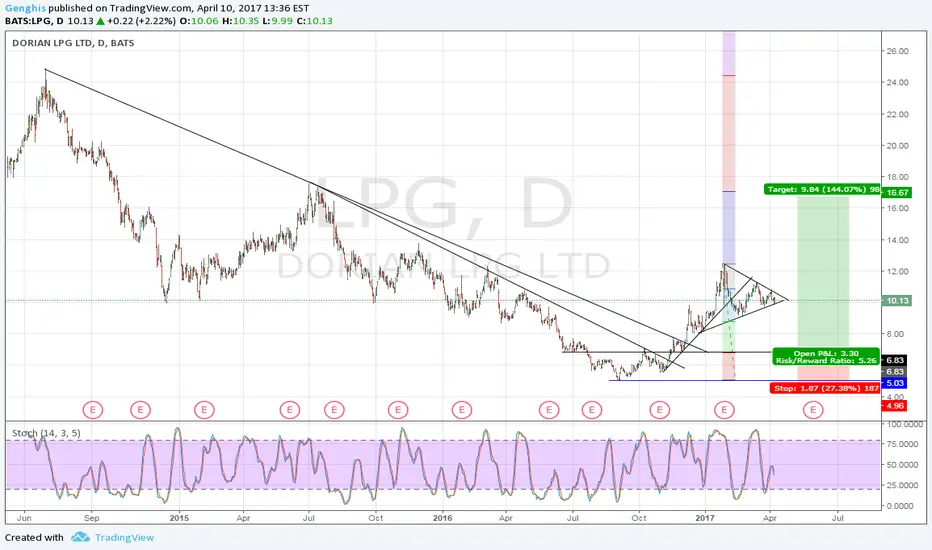932x550 pixels.
Task: Select the green Target 9.84 (144.07%) label
Action: point(822,190)
